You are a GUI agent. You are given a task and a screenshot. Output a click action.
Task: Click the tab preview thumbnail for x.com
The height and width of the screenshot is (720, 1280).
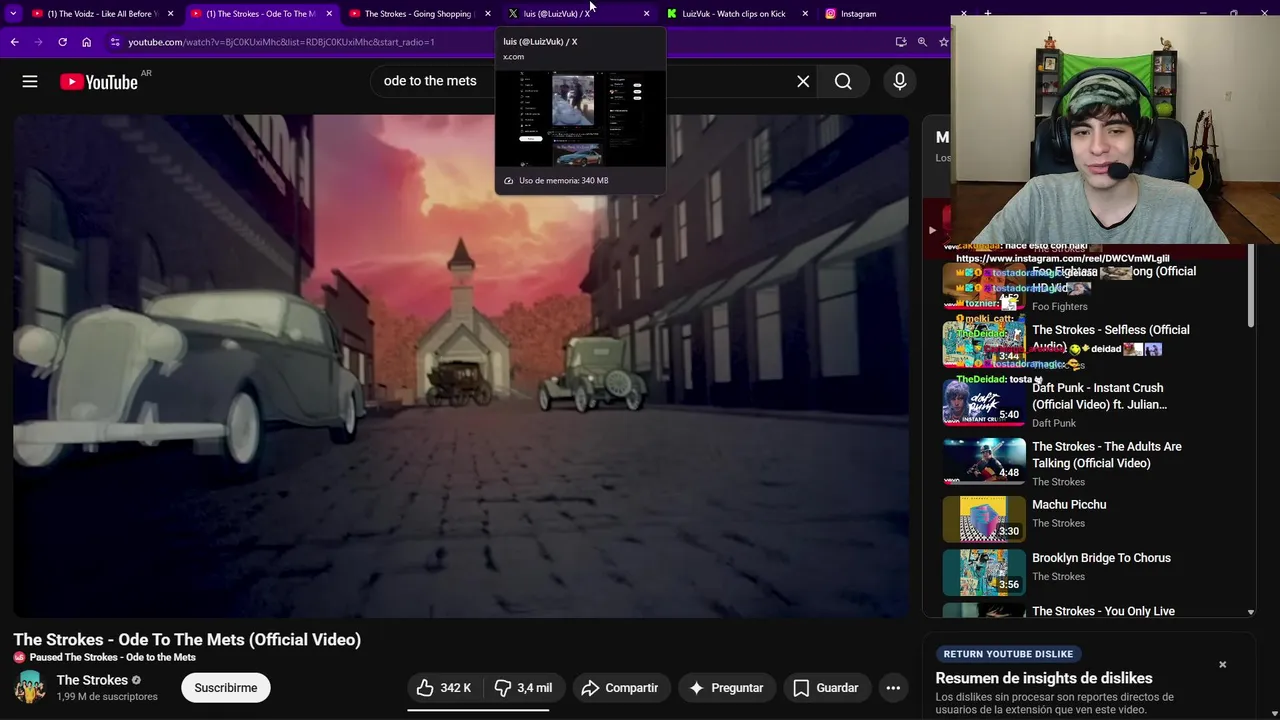click(580, 118)
